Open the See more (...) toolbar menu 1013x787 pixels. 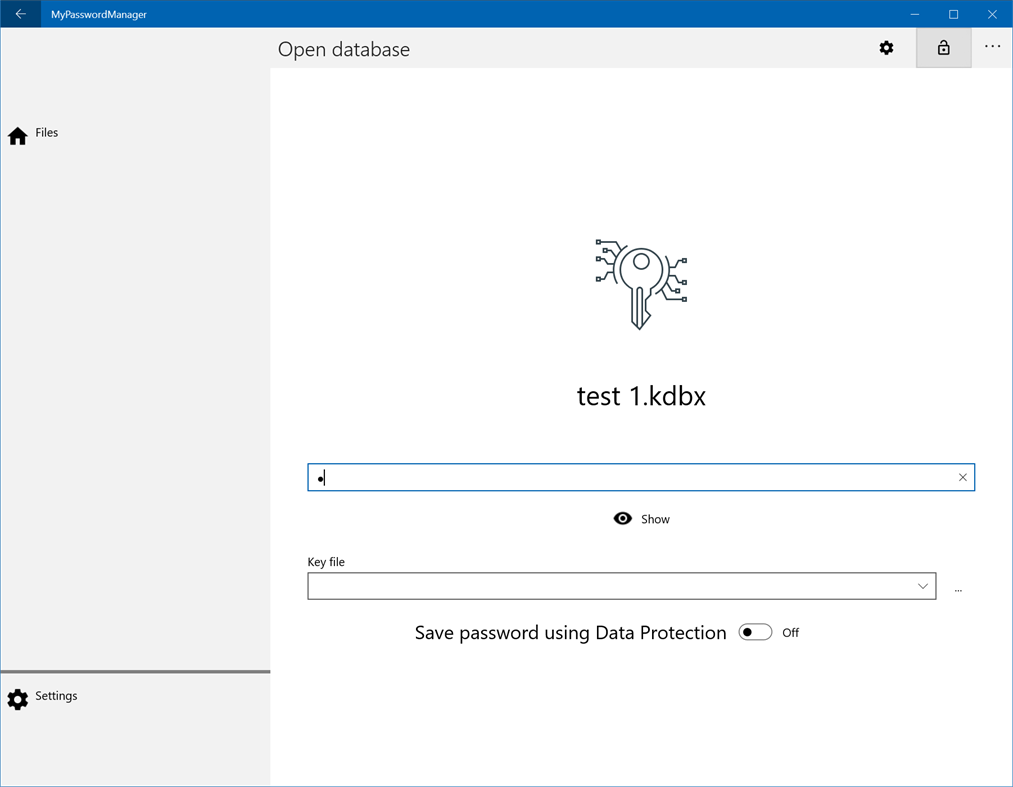pyautogui.click(x=992, y=47)
